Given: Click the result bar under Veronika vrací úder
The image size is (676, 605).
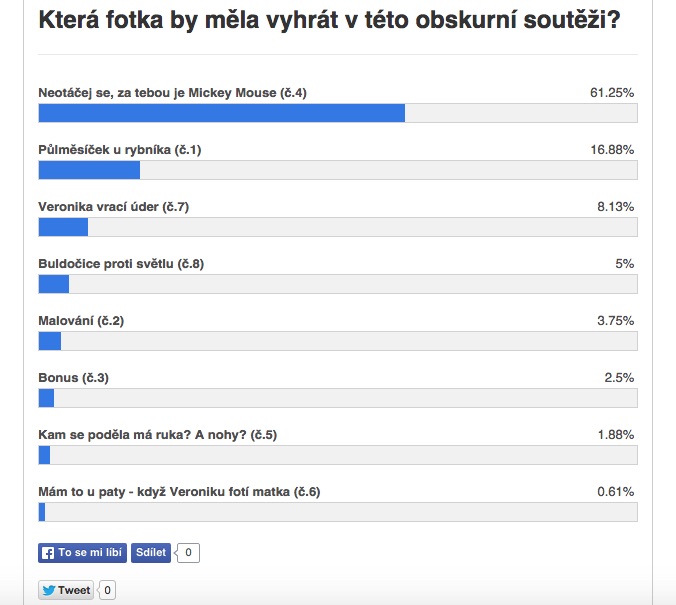Looking at the screenshot, I should coord(337,227).
